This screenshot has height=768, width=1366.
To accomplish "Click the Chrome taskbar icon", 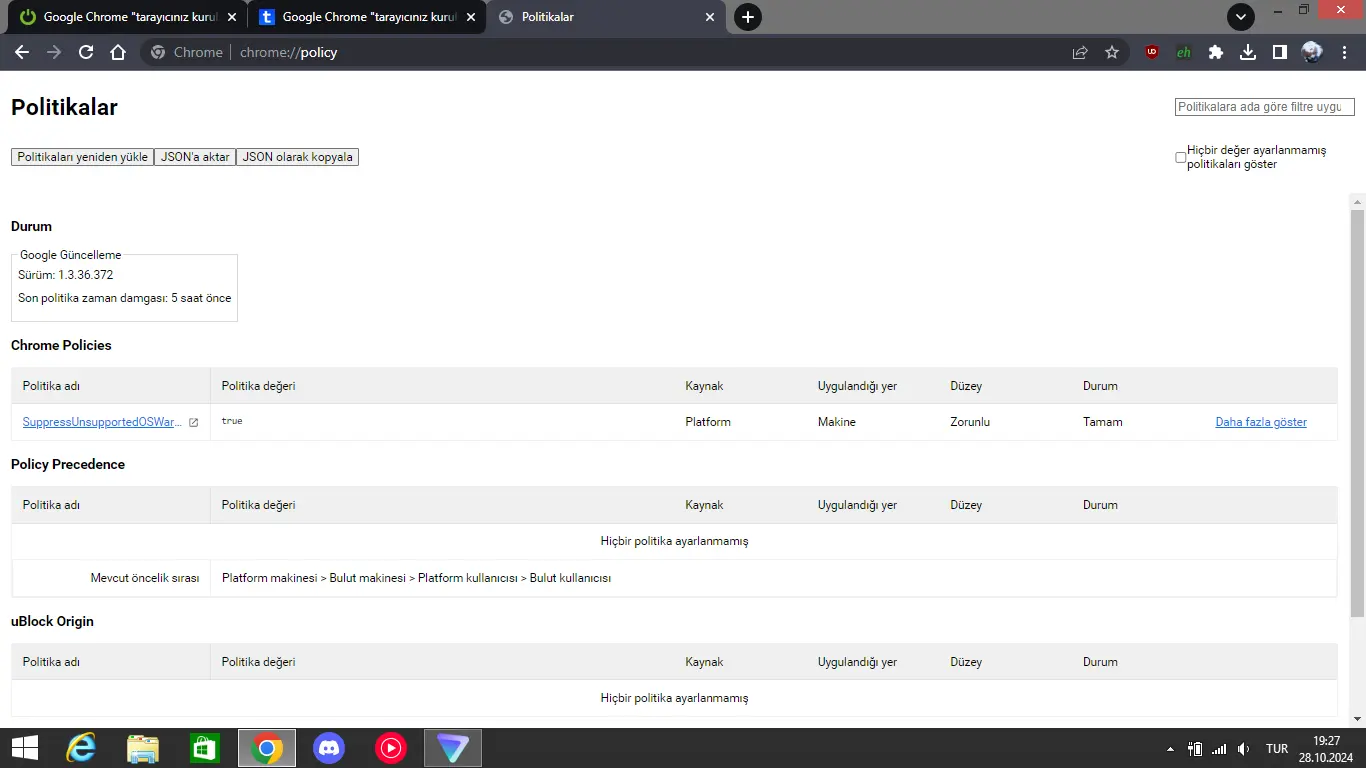I will click(x=267, y=748).
